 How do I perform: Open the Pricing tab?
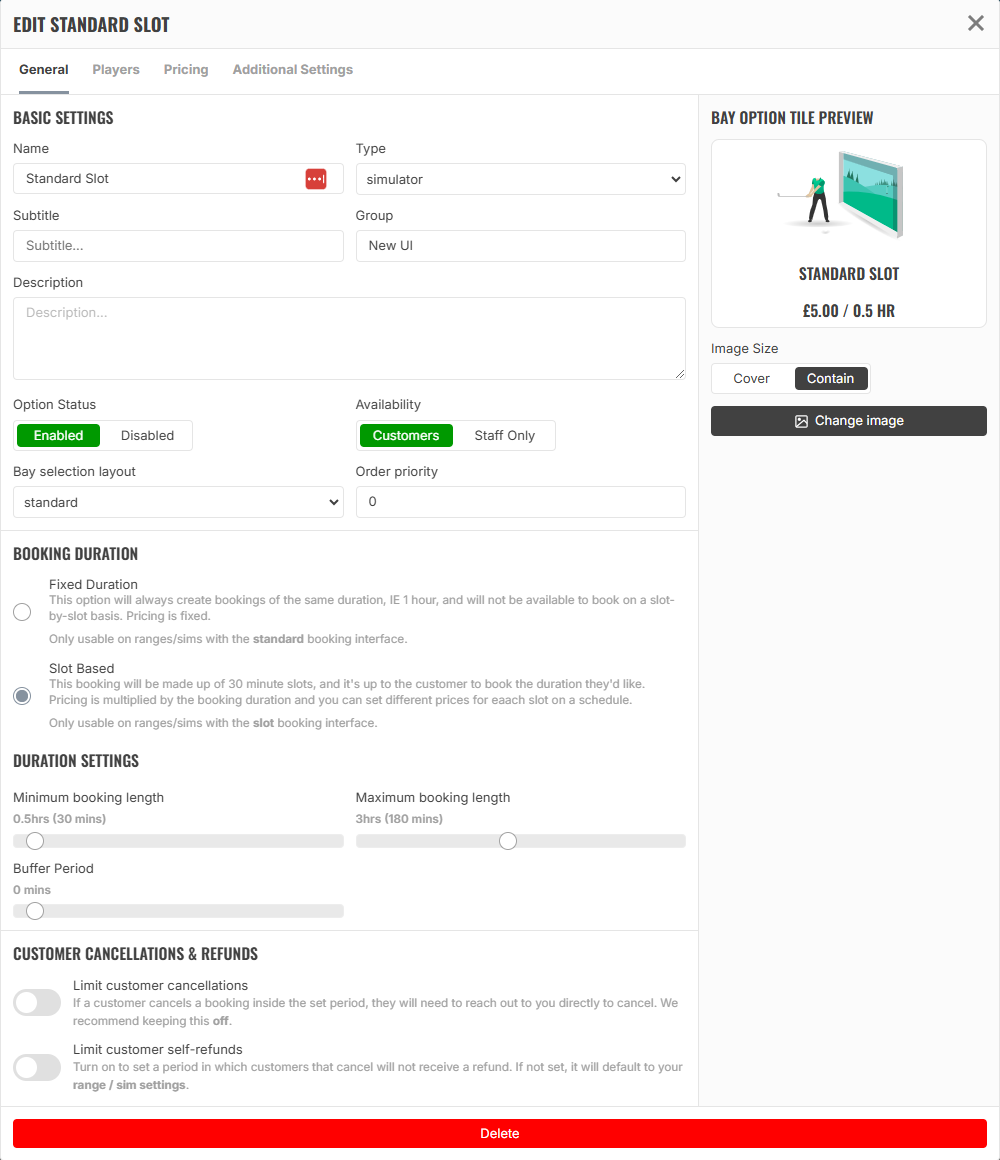click(x=186, y=70)
